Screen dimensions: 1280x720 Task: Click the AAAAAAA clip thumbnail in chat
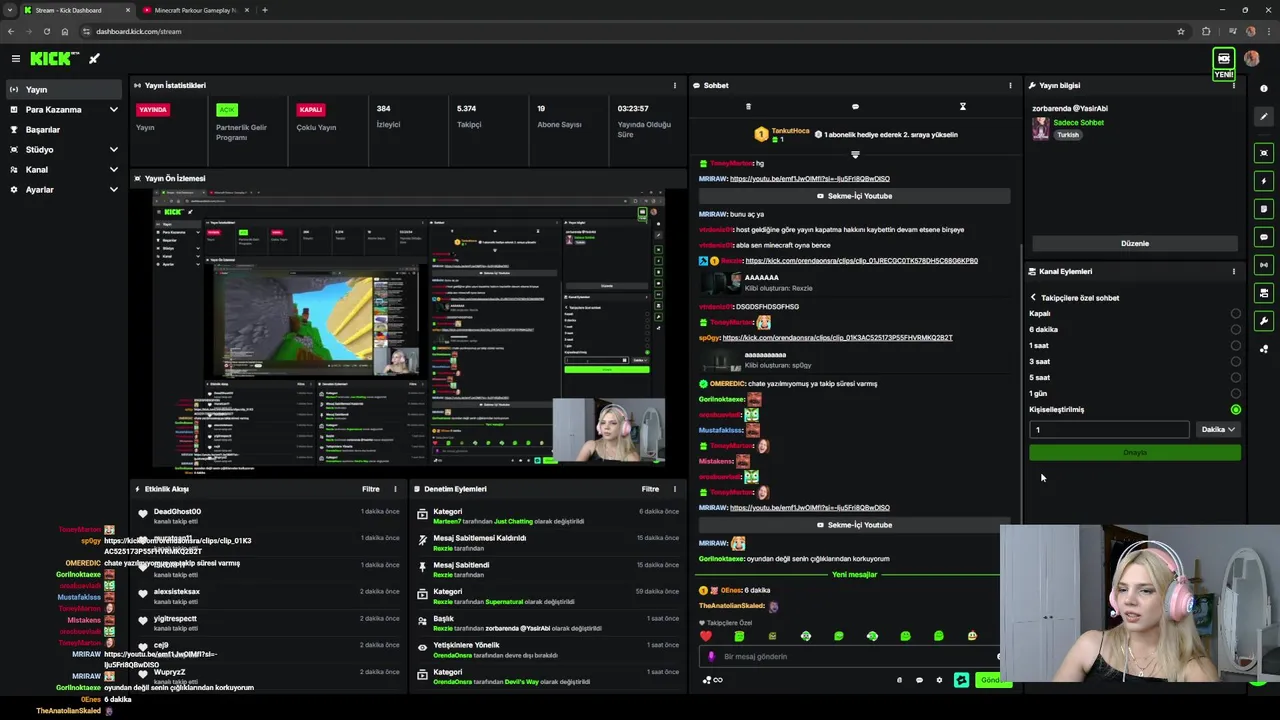coord(720,282)
